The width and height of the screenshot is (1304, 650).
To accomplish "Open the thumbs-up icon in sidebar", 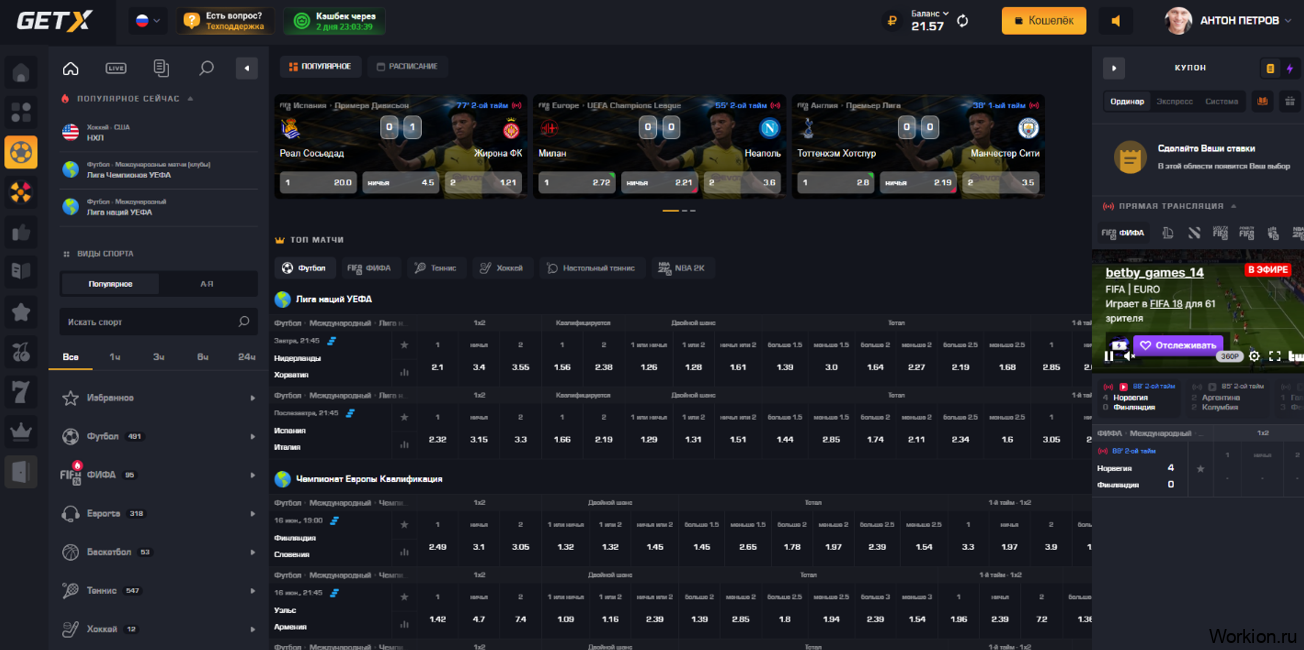I will (20, 232).
